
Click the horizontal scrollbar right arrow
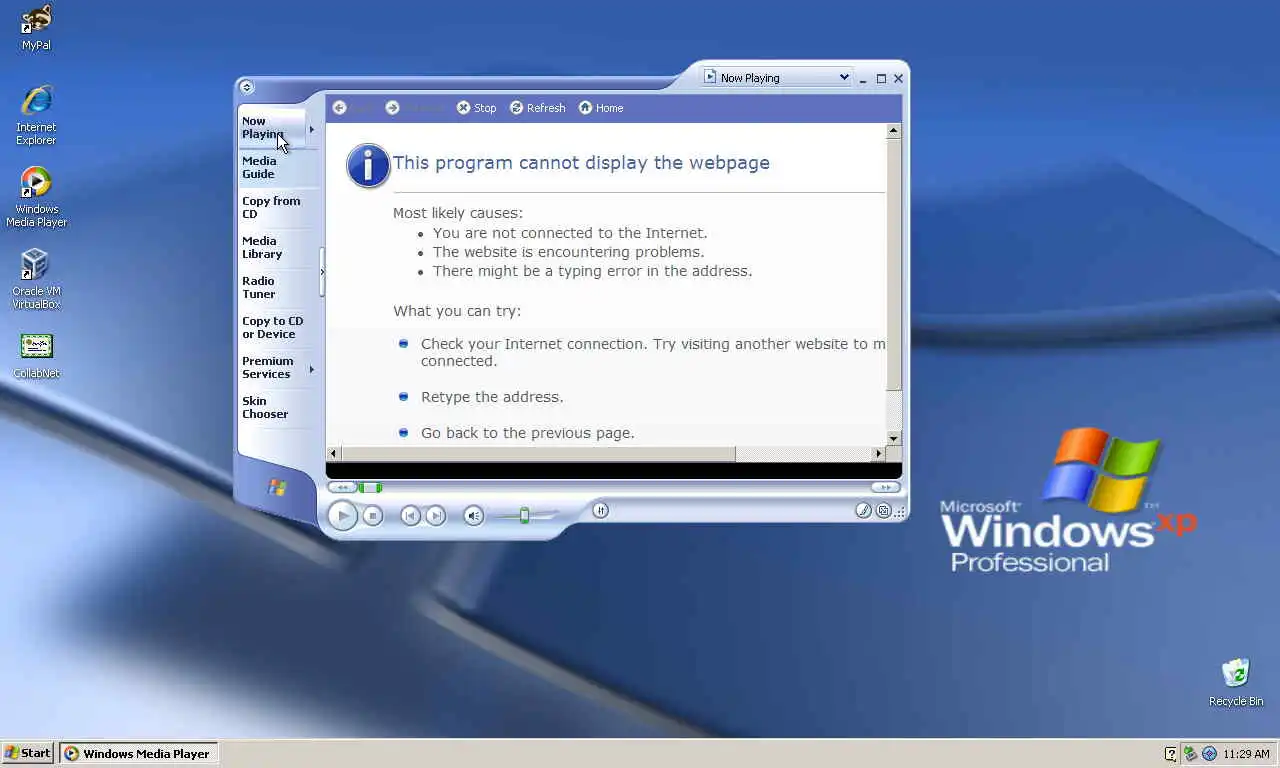(879, 454)
